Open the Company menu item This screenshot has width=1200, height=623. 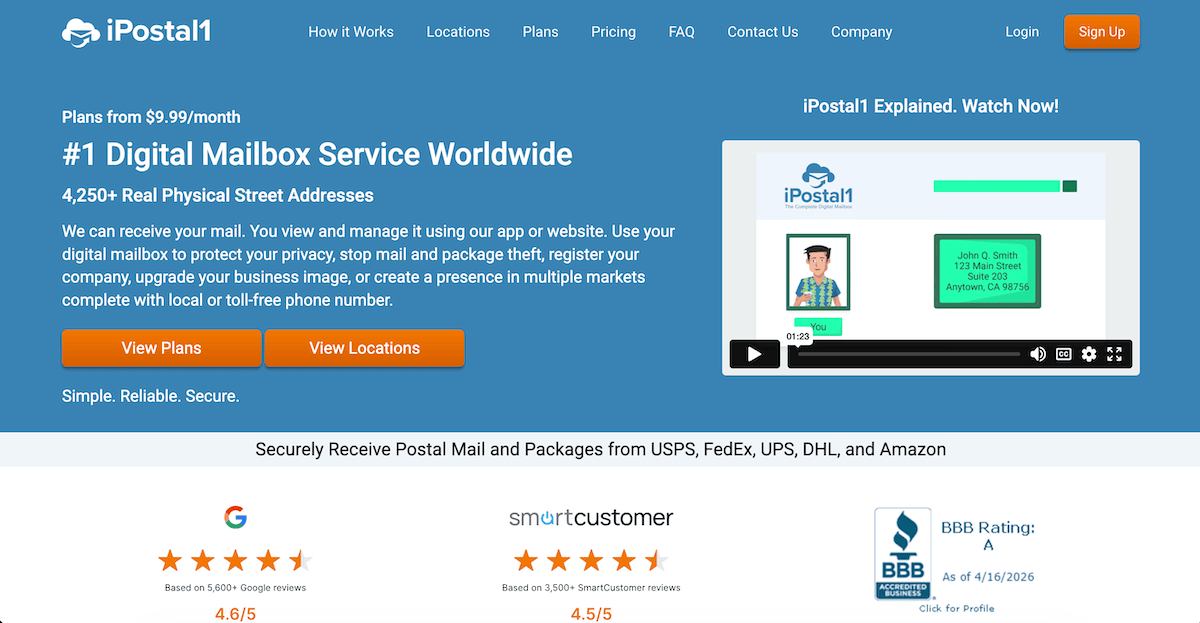[861, 32]
